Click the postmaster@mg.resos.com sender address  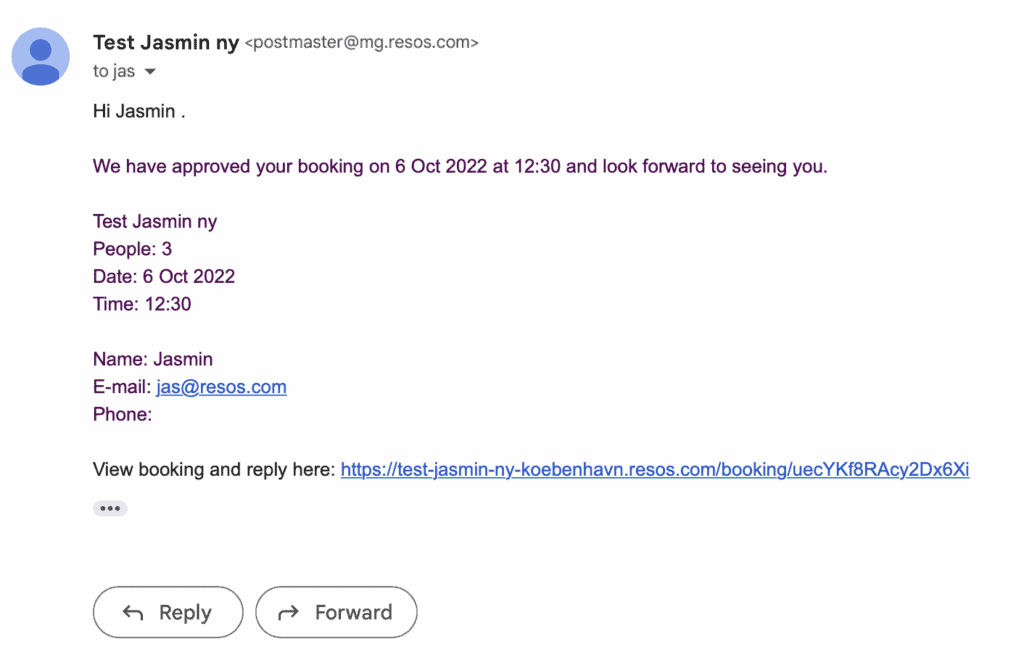tap(362, 42)
